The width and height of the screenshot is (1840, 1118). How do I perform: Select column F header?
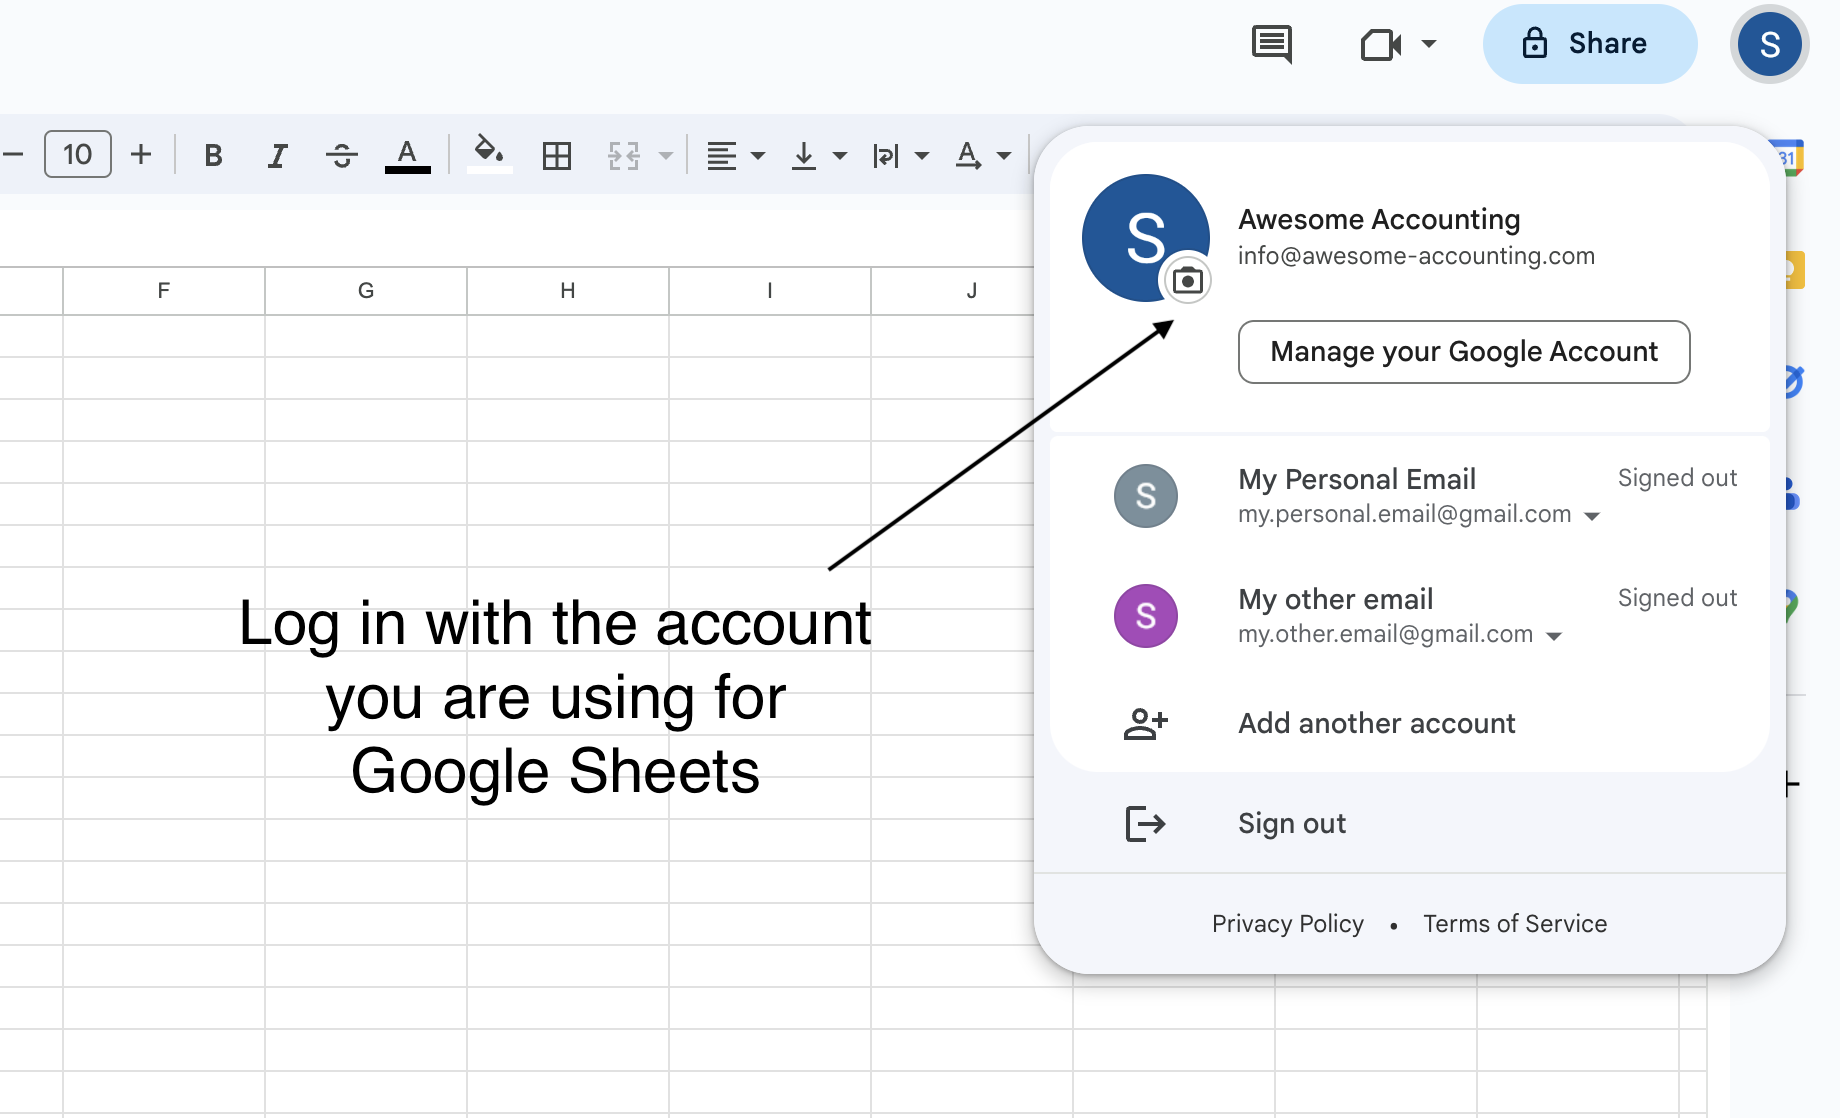pos(164,291)
